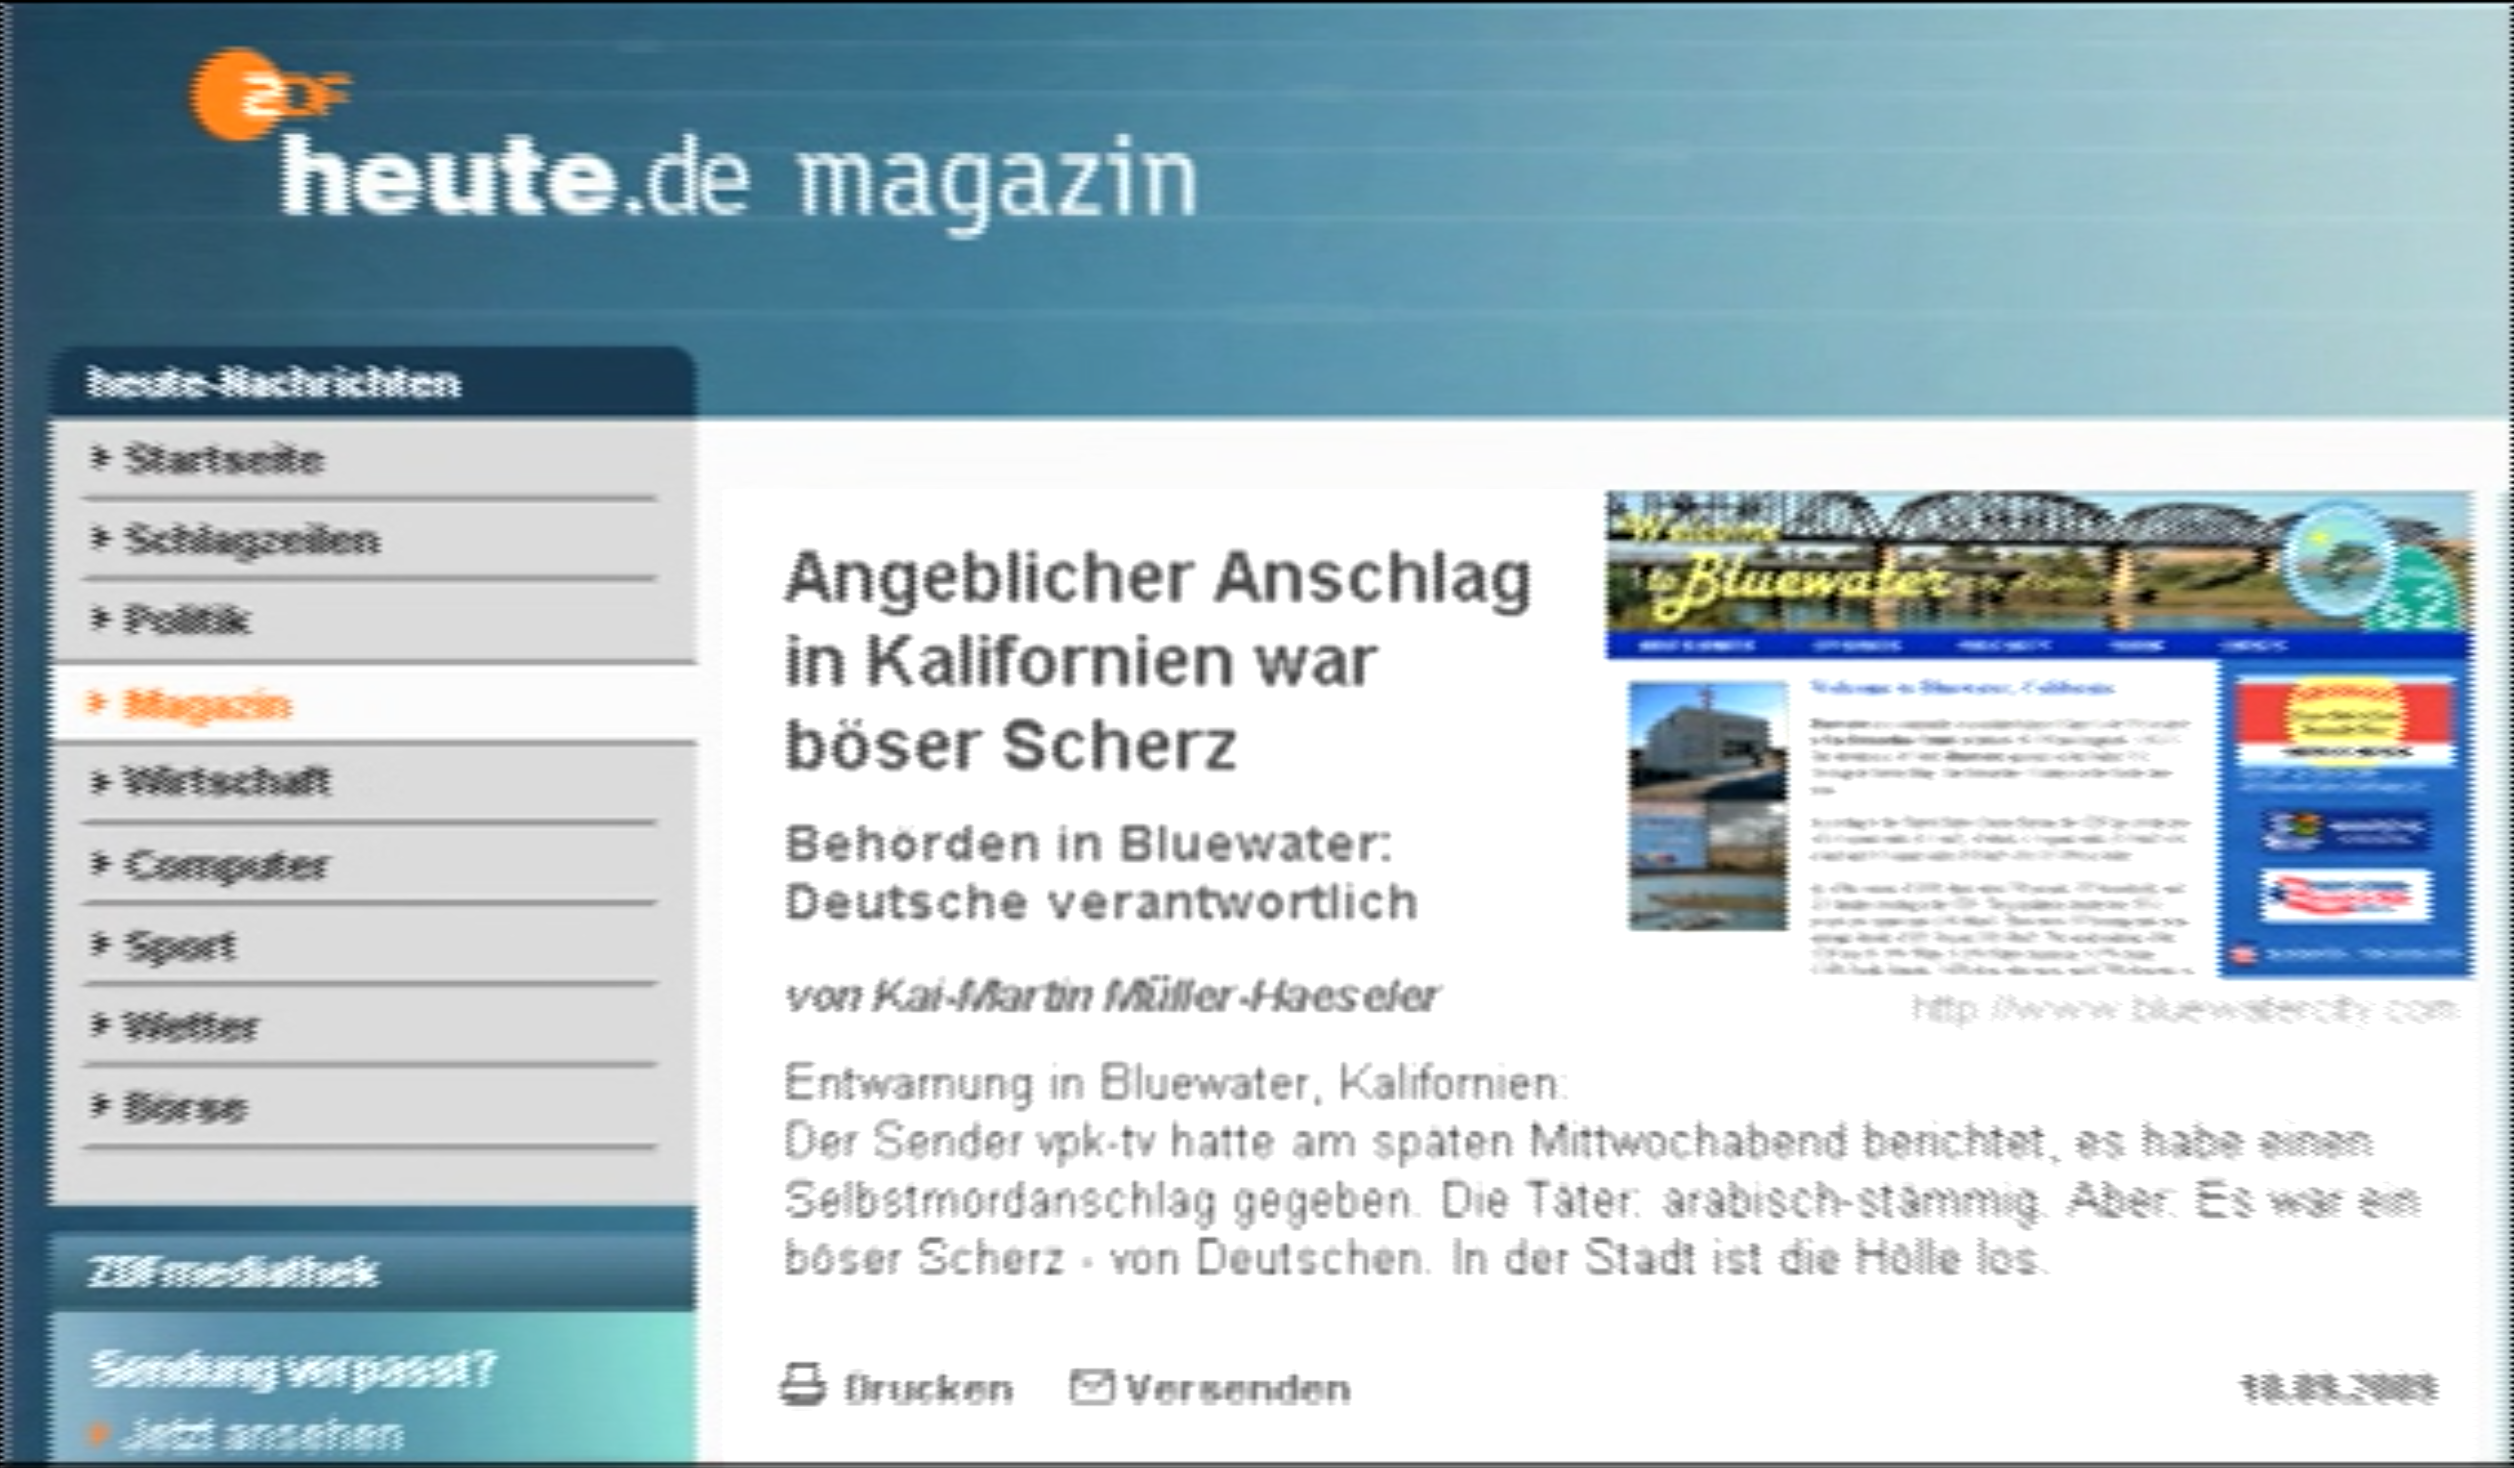The image size is (2514, 1468).
Task: Select Politik in the navigation
Action: (187, 620)
